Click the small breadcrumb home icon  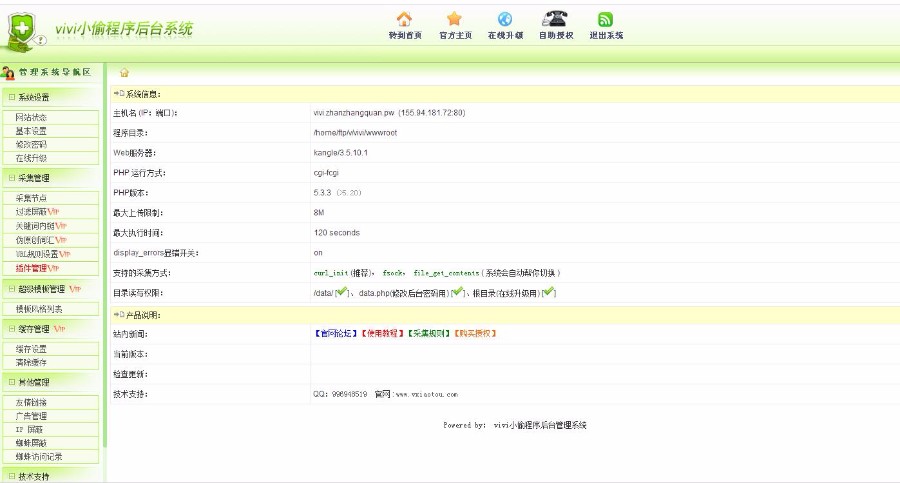point(124,72)
